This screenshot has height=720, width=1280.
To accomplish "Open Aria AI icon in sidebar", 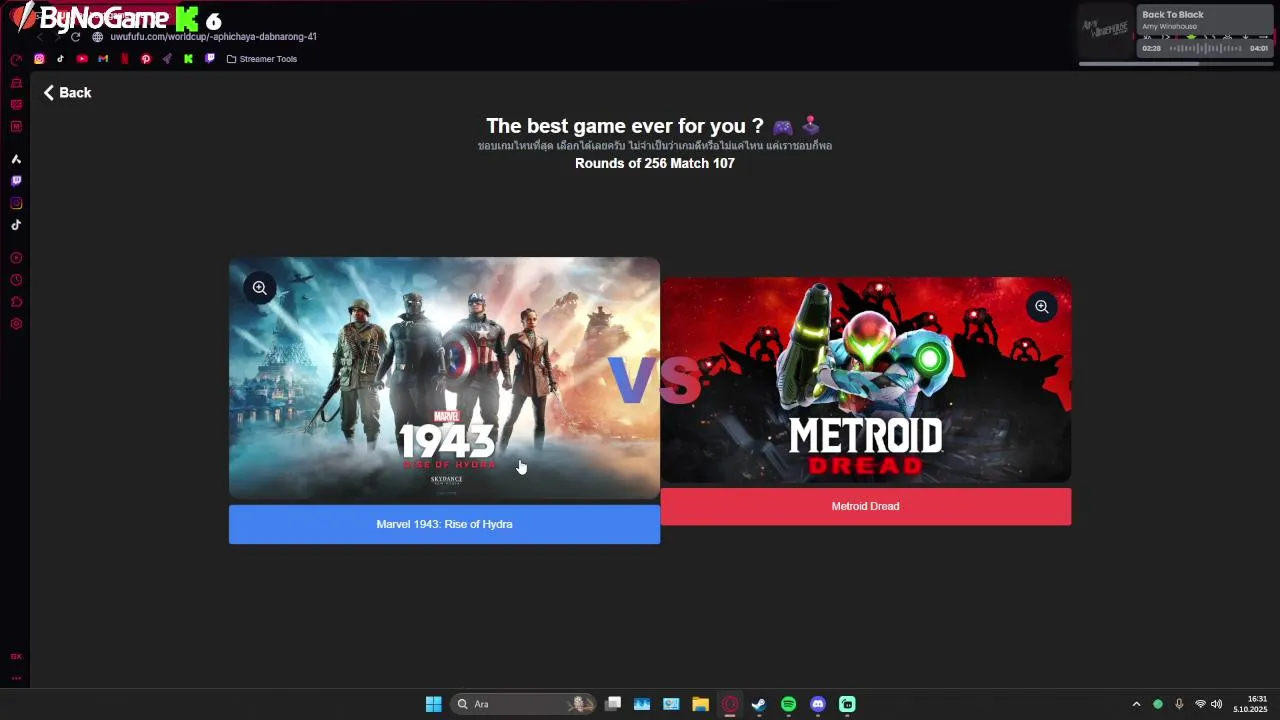I will tap(16, 159).
